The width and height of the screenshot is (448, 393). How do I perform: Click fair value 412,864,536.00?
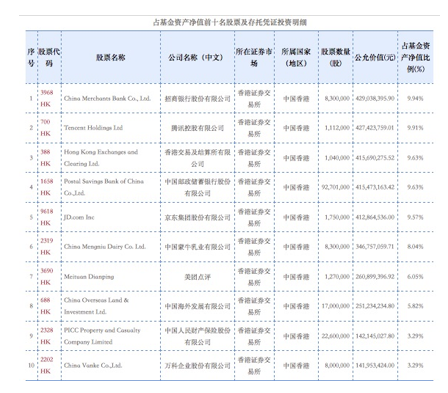click(375, 217)
